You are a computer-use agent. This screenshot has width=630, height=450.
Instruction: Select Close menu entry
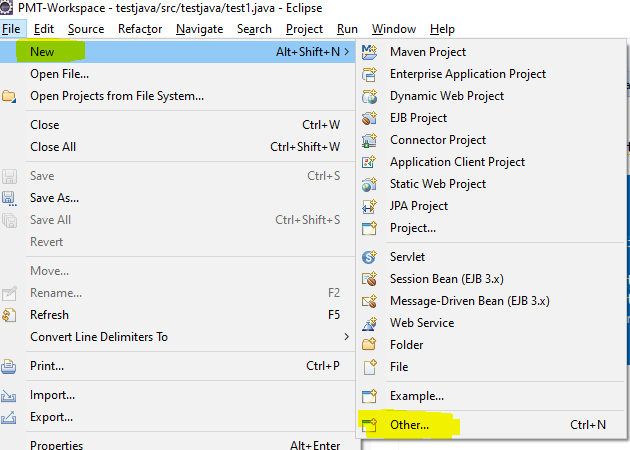click(x=178, y=125)
